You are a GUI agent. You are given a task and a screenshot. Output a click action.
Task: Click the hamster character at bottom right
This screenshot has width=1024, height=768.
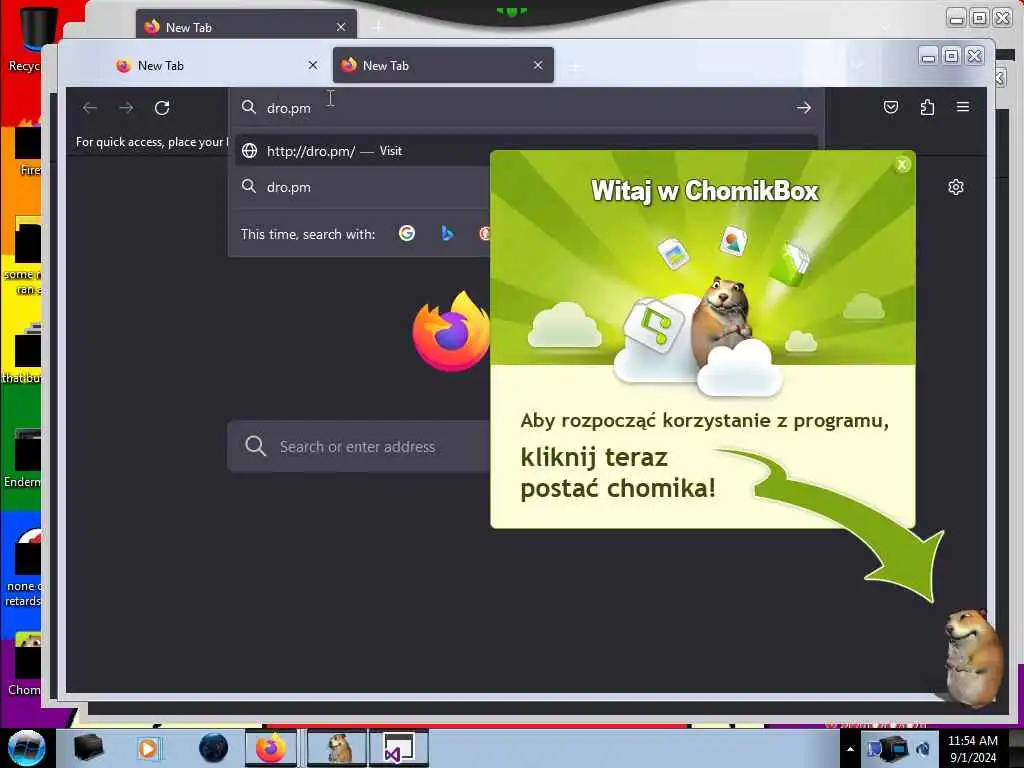(x=972, y=658)
